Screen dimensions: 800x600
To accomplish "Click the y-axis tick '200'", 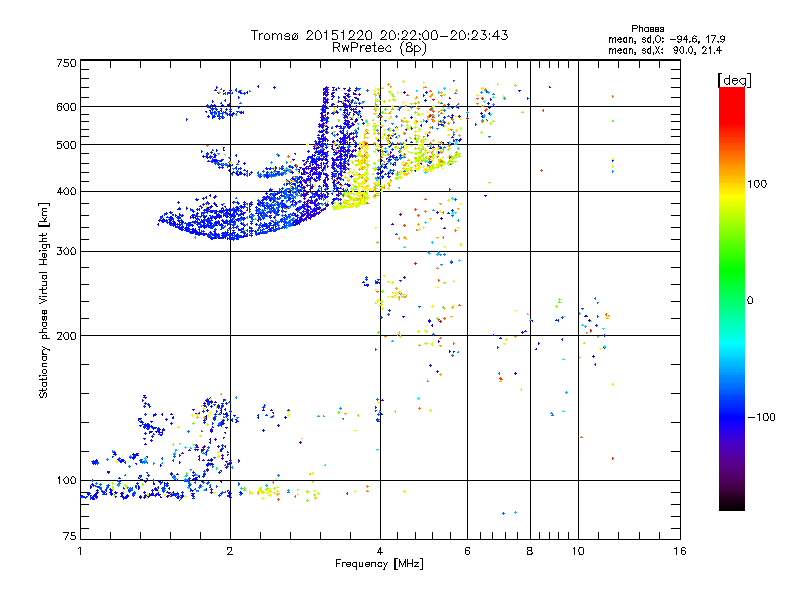I will click(66, 336).
